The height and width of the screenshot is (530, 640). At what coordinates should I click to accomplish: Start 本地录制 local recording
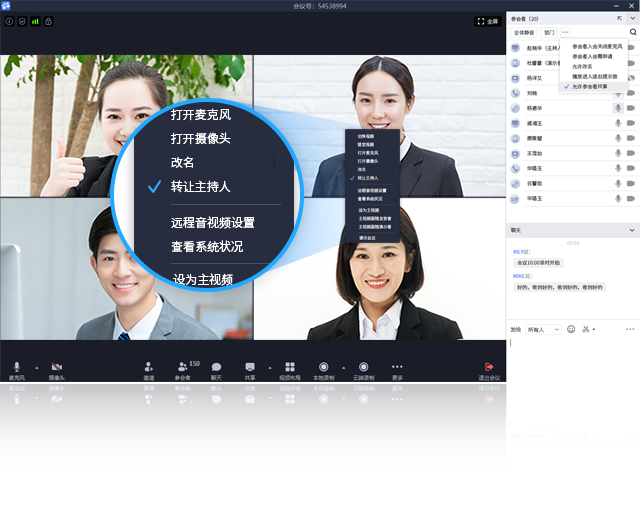(x=323, y=370)
